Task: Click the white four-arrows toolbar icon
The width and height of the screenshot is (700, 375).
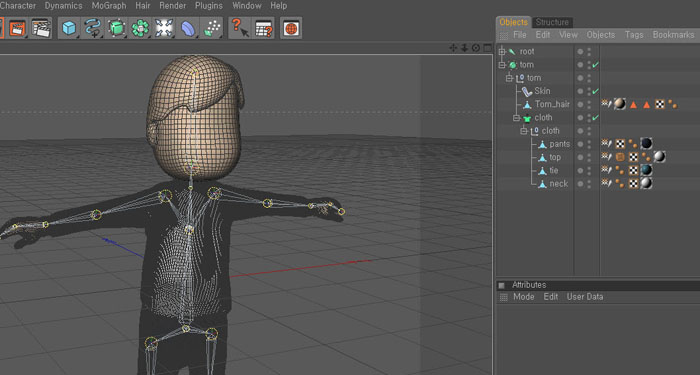Action: point(164,28)
